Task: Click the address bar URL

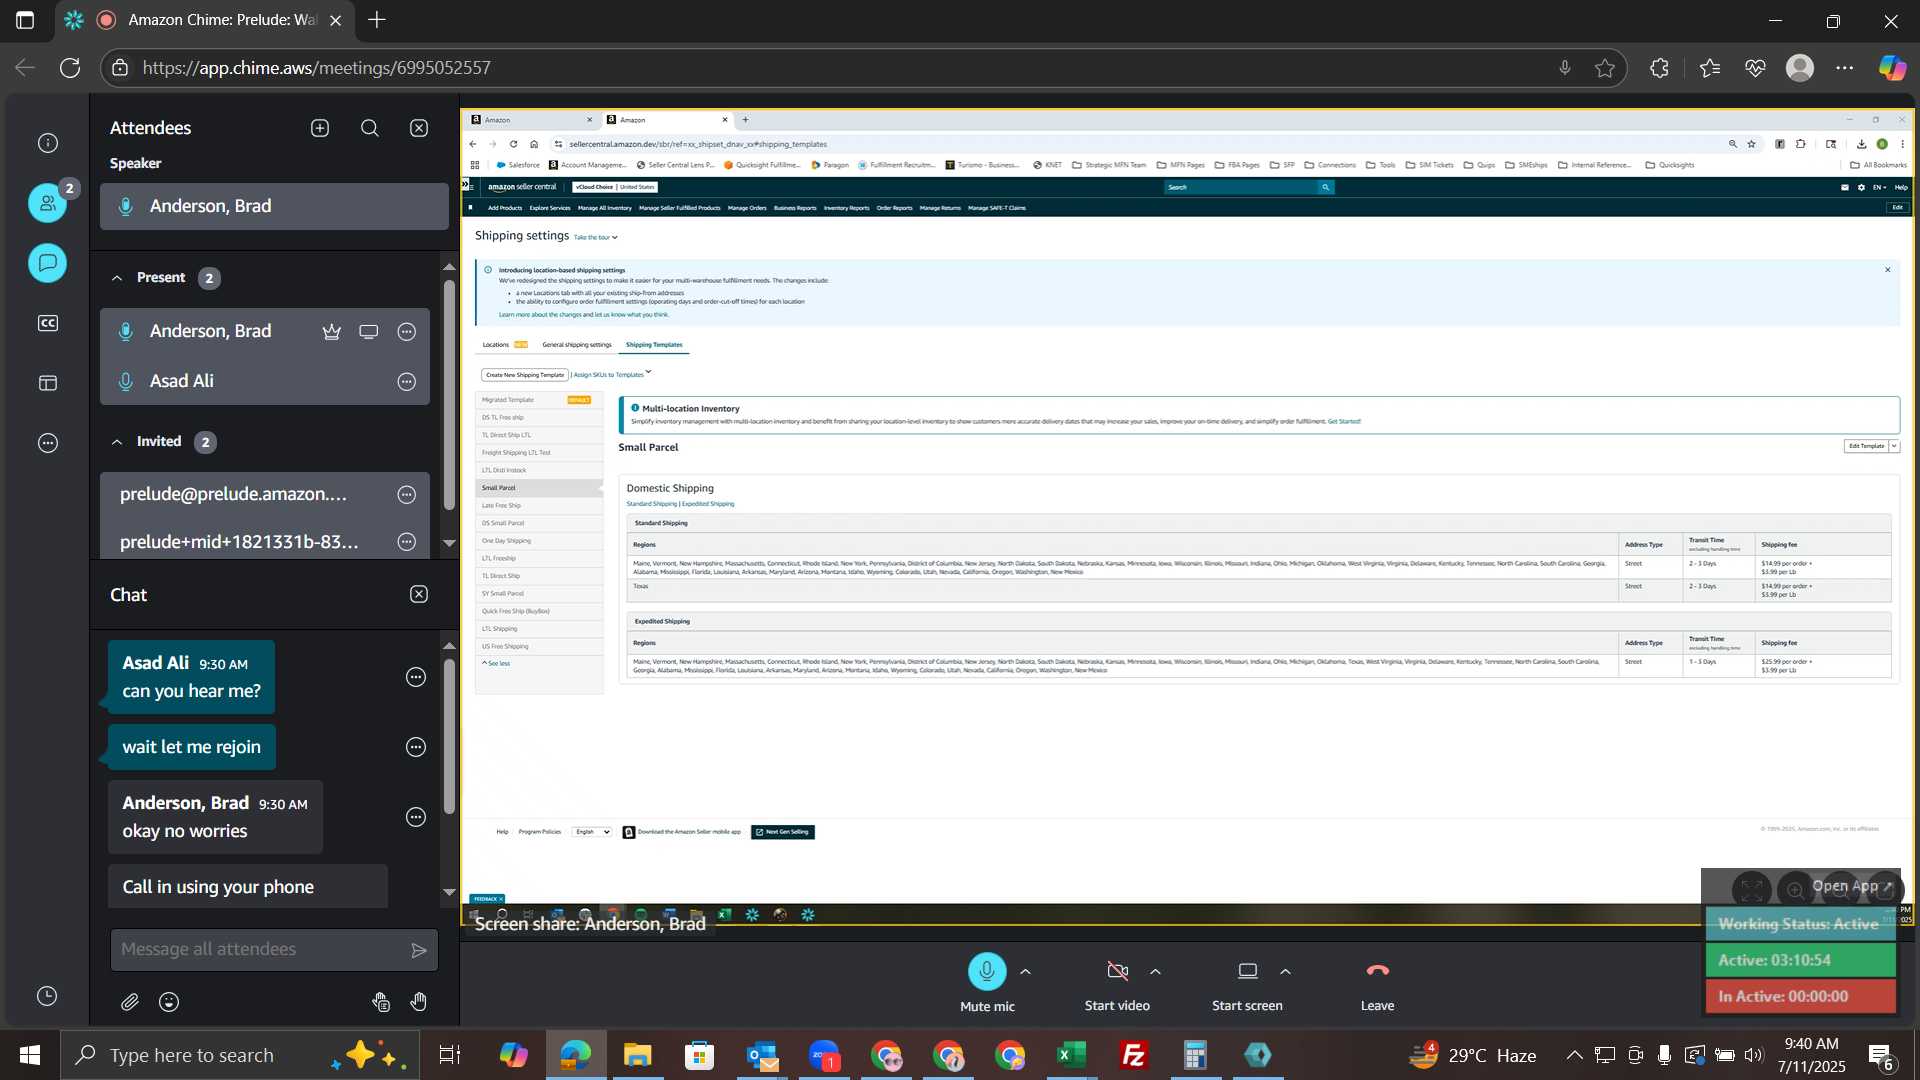Action: pyautogui.click(x=316, y=68)
